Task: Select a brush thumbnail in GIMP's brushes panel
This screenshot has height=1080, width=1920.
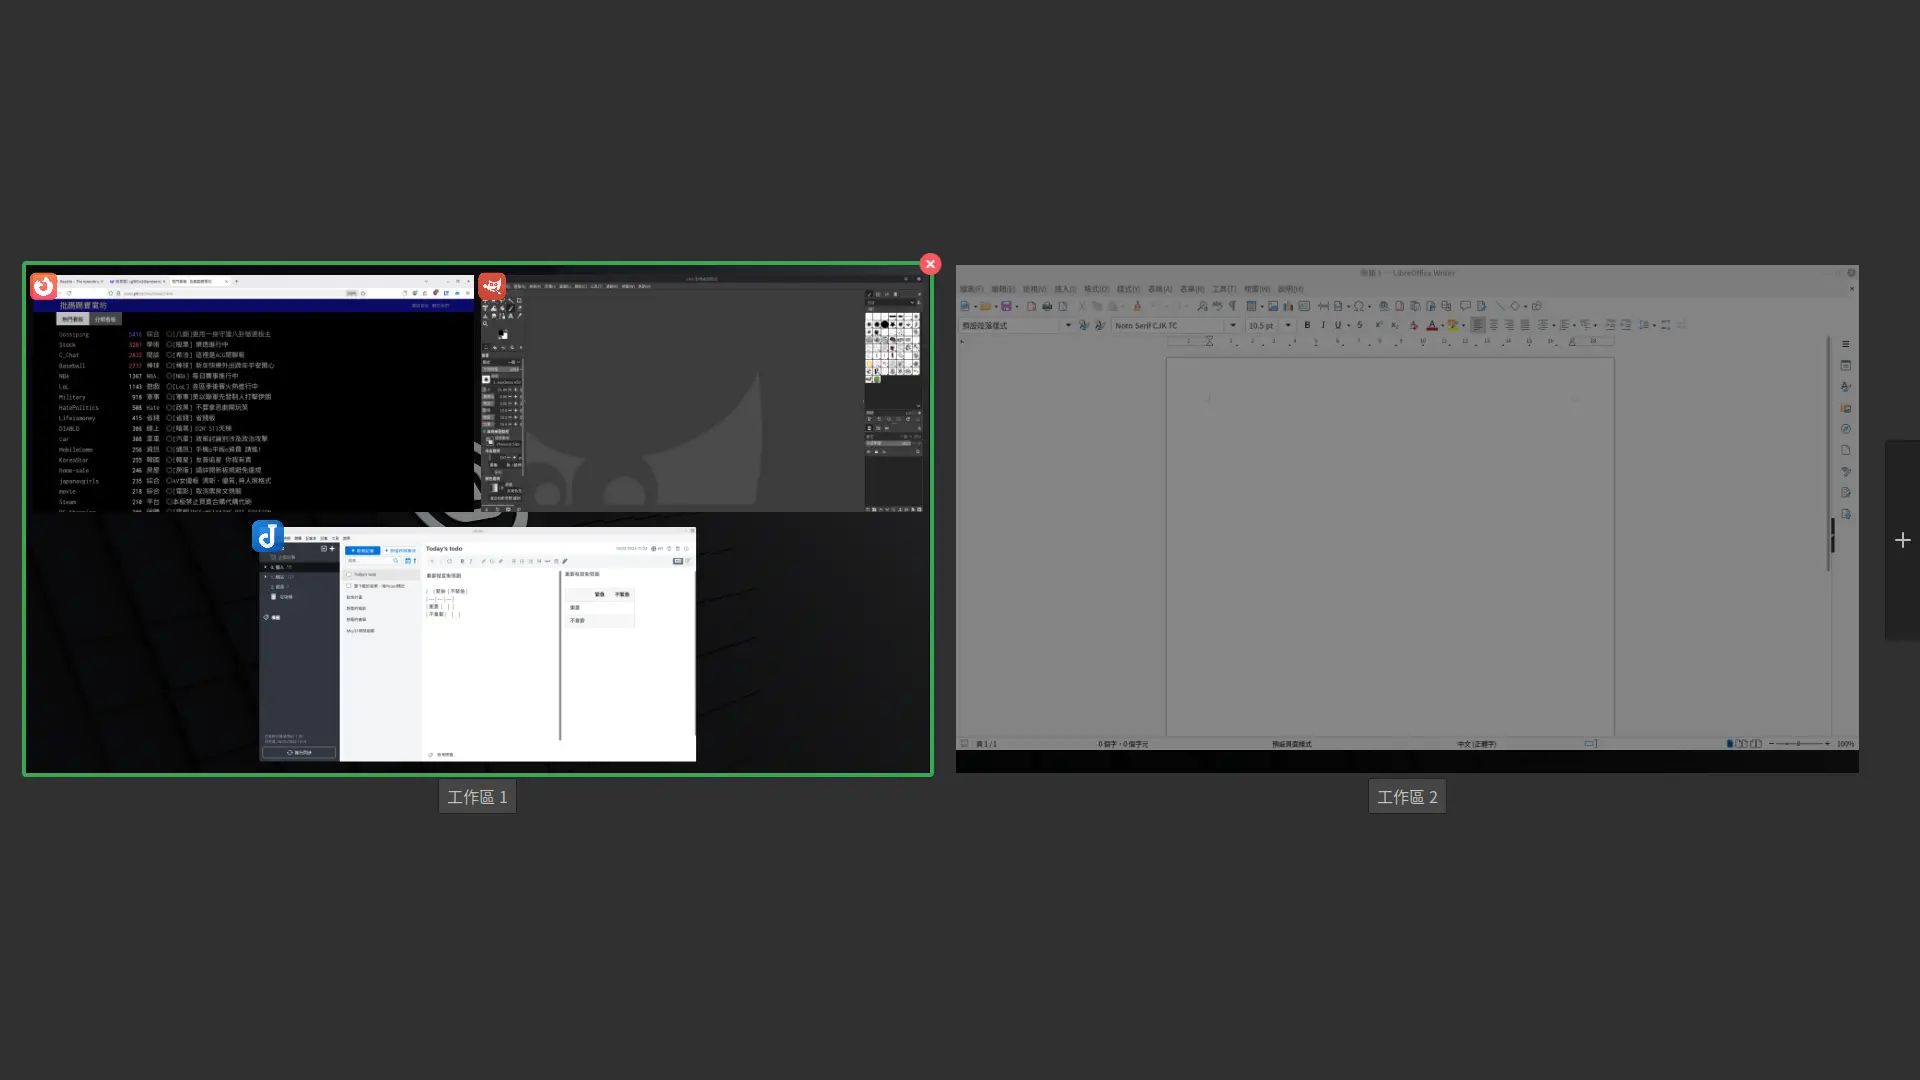Action: click(884, 323)
